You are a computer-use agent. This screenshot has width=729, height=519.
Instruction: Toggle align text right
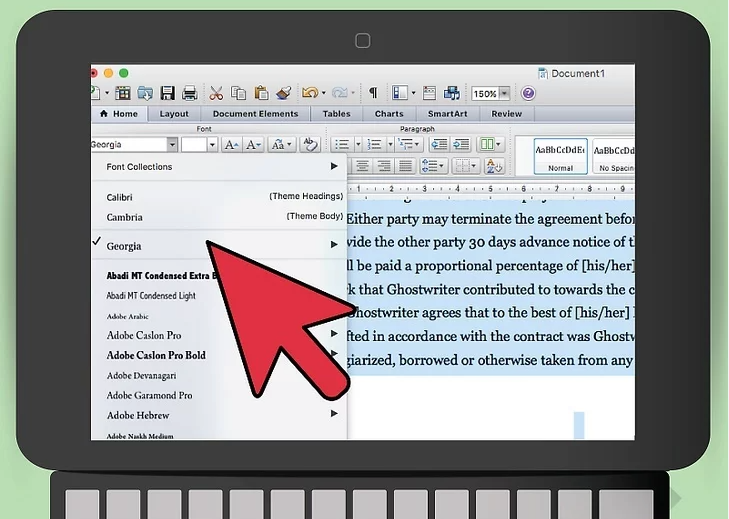point(384,166)
